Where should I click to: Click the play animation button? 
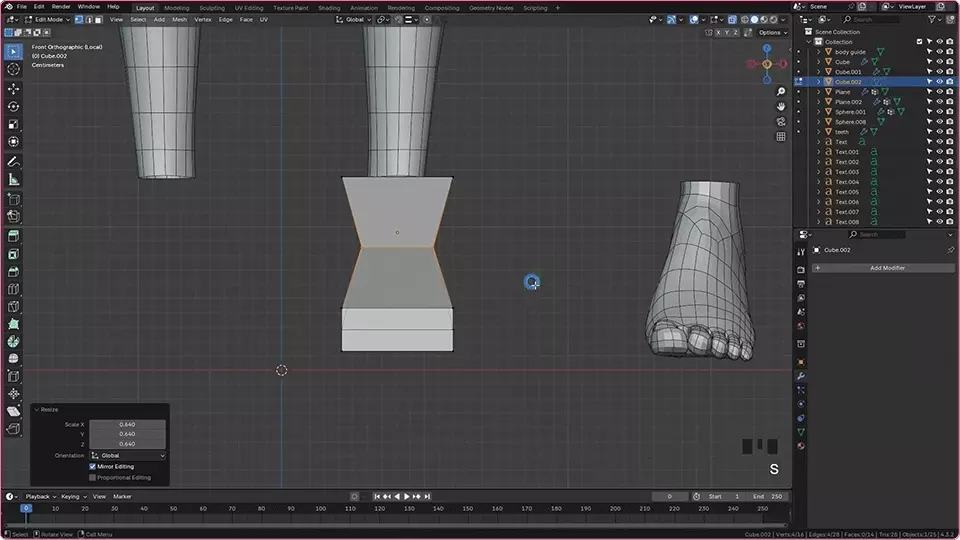[x=407, y=497]
